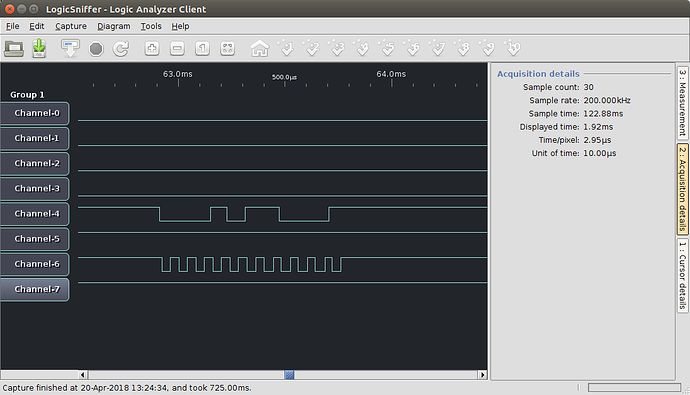Click the Sample count value 30
Viewport: 690px width, 395px height.
(x=588, y=87)
